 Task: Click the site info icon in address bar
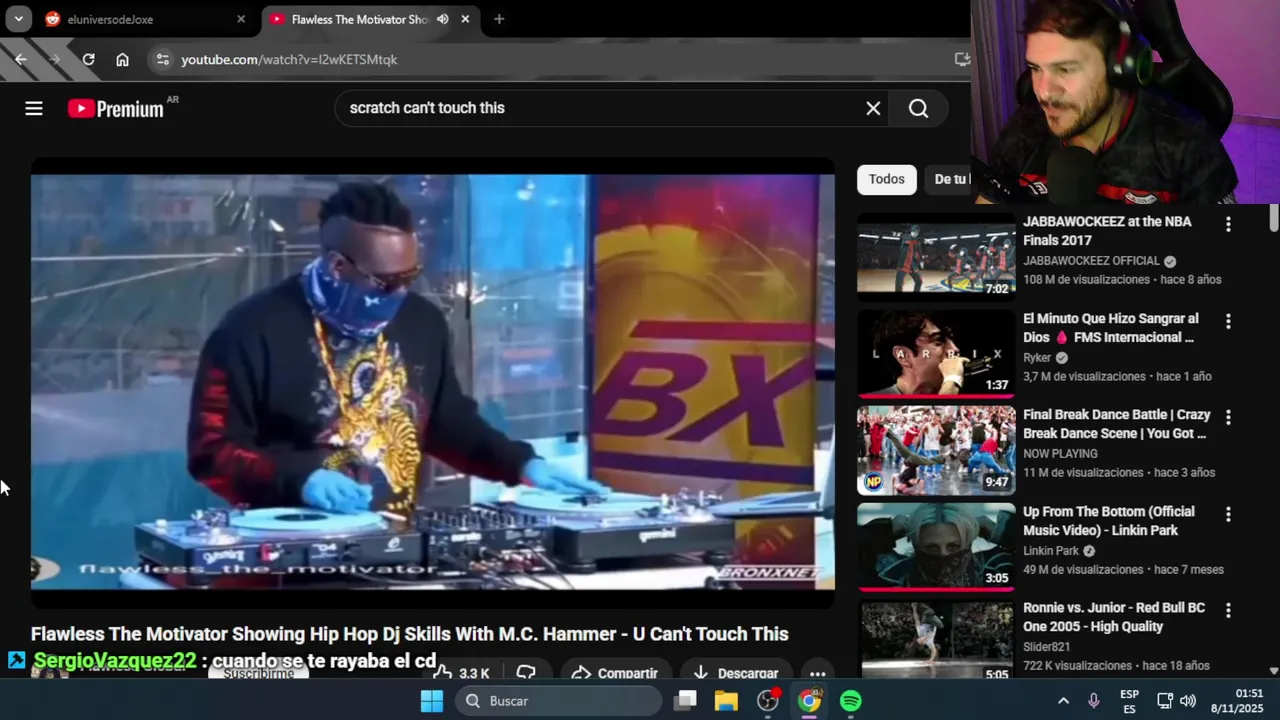click(163, 59)
